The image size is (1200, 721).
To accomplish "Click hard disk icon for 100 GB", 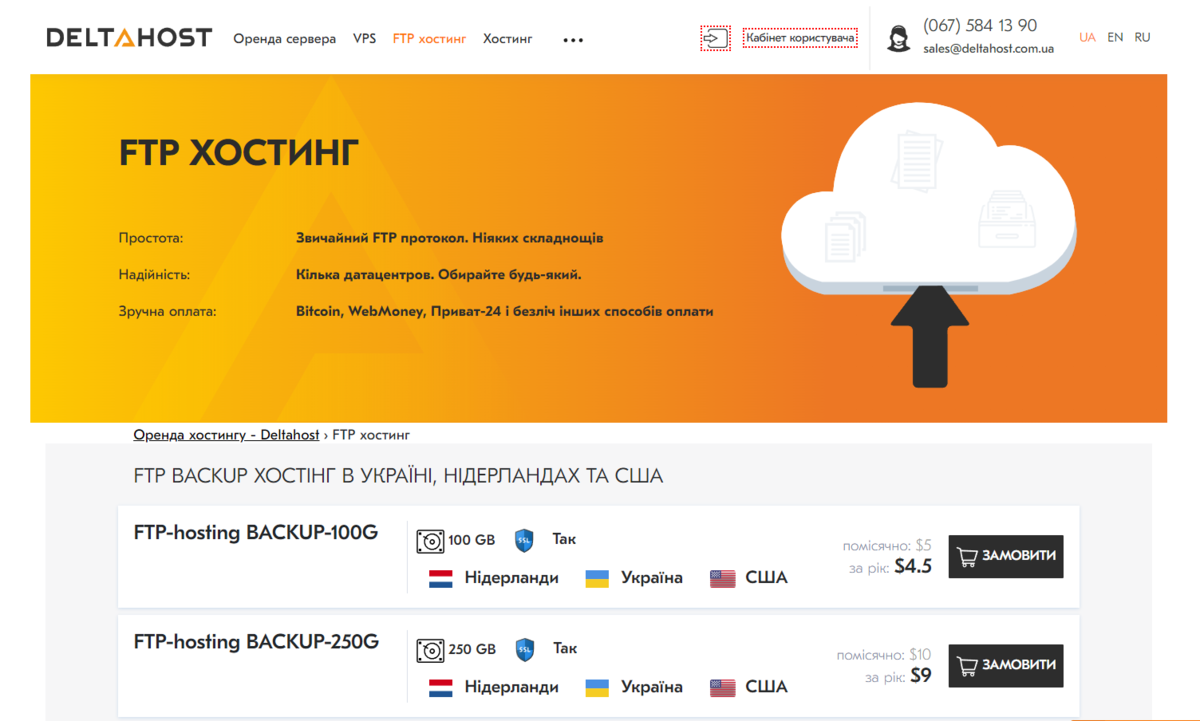I will [430, 541].
